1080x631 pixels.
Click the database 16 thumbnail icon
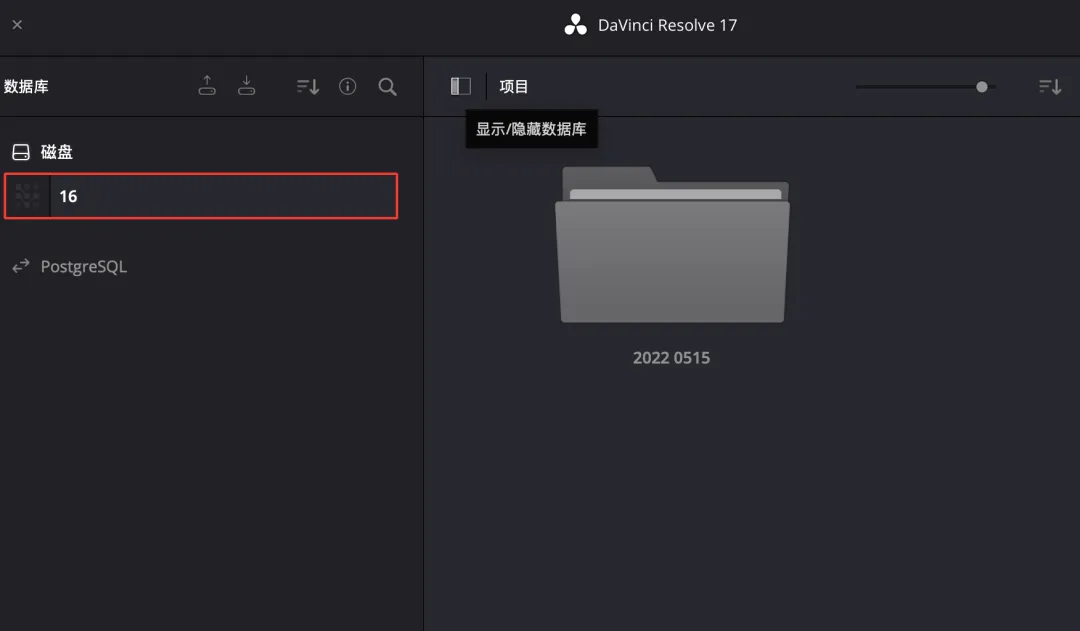[28, 196]
